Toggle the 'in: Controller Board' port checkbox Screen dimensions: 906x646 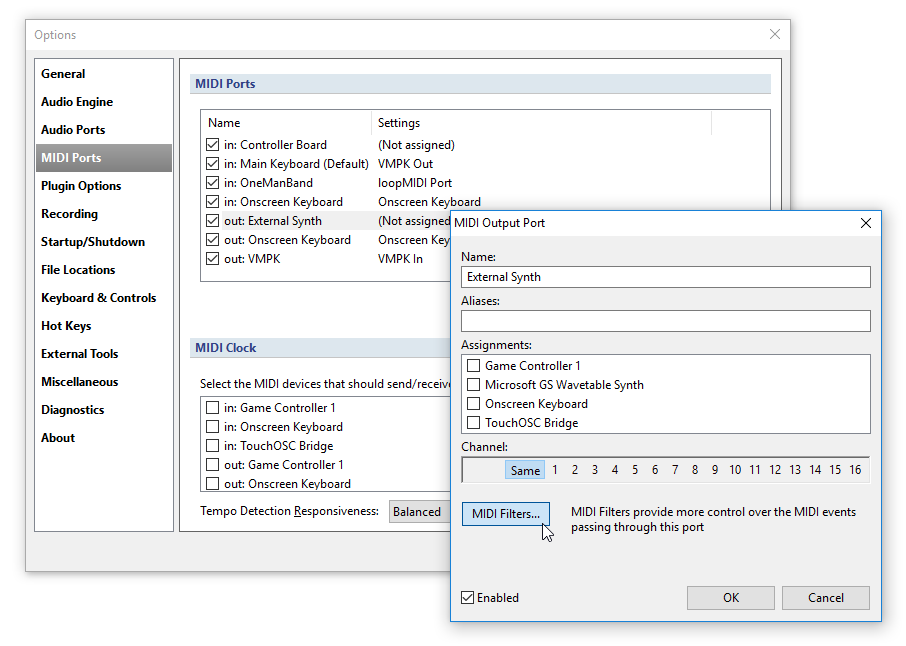tap(213, 144)
